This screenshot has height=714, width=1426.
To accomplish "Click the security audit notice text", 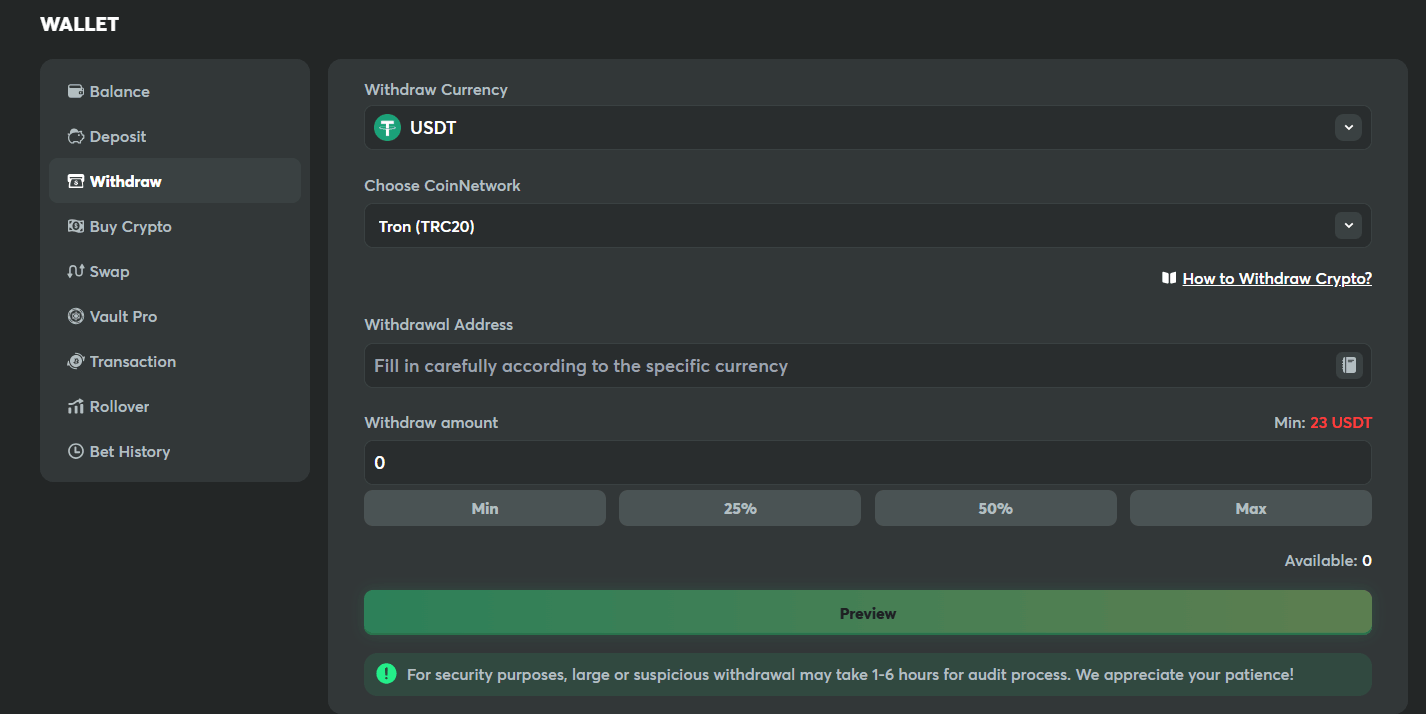I will point(850,675).
